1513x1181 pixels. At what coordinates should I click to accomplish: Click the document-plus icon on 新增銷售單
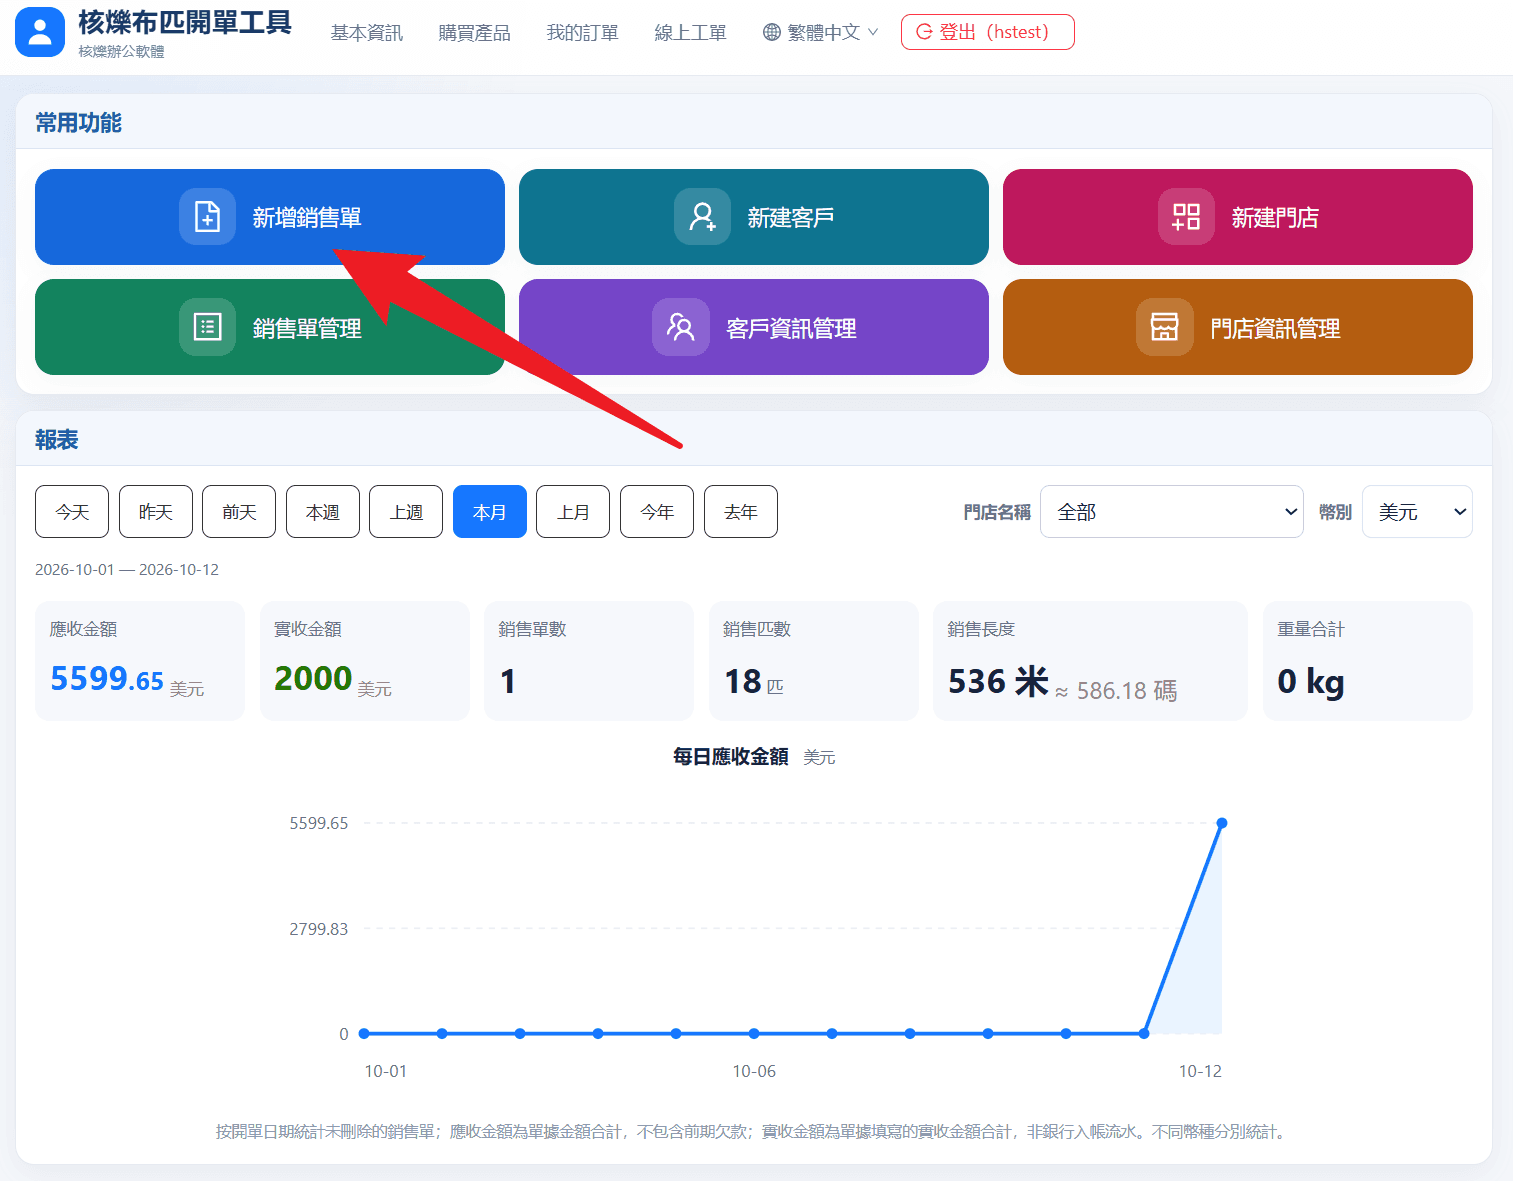(x=207, y=216)
